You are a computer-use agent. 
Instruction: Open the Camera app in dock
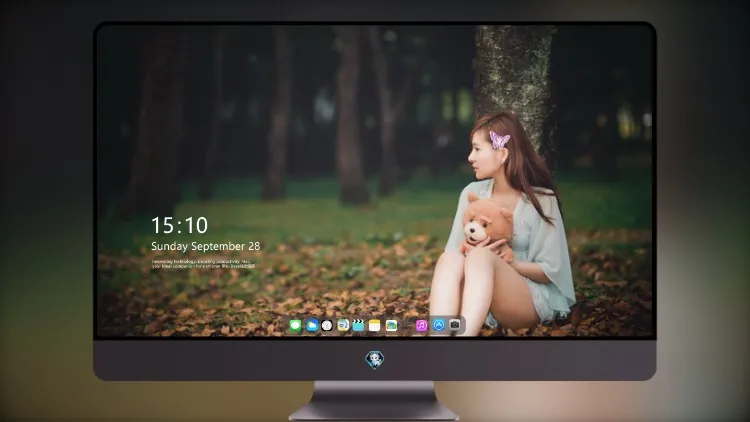[x=455, y=325]
